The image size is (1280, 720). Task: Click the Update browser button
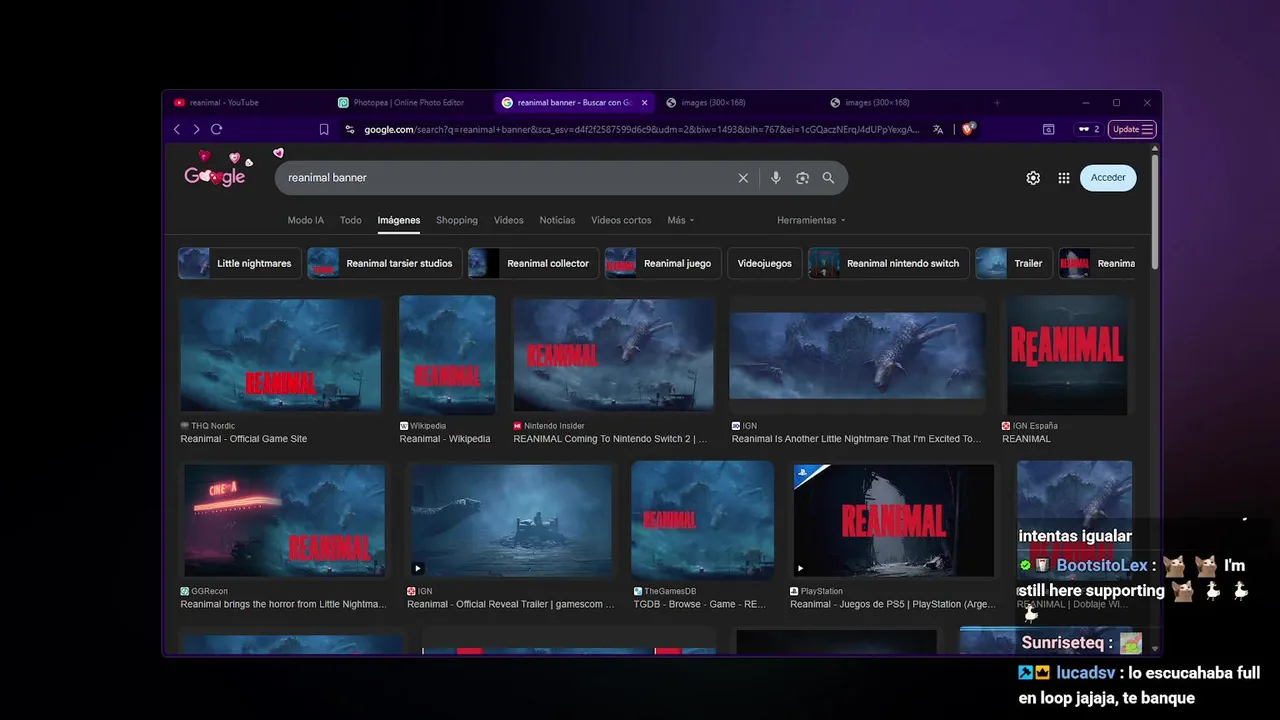(1133, 129)
